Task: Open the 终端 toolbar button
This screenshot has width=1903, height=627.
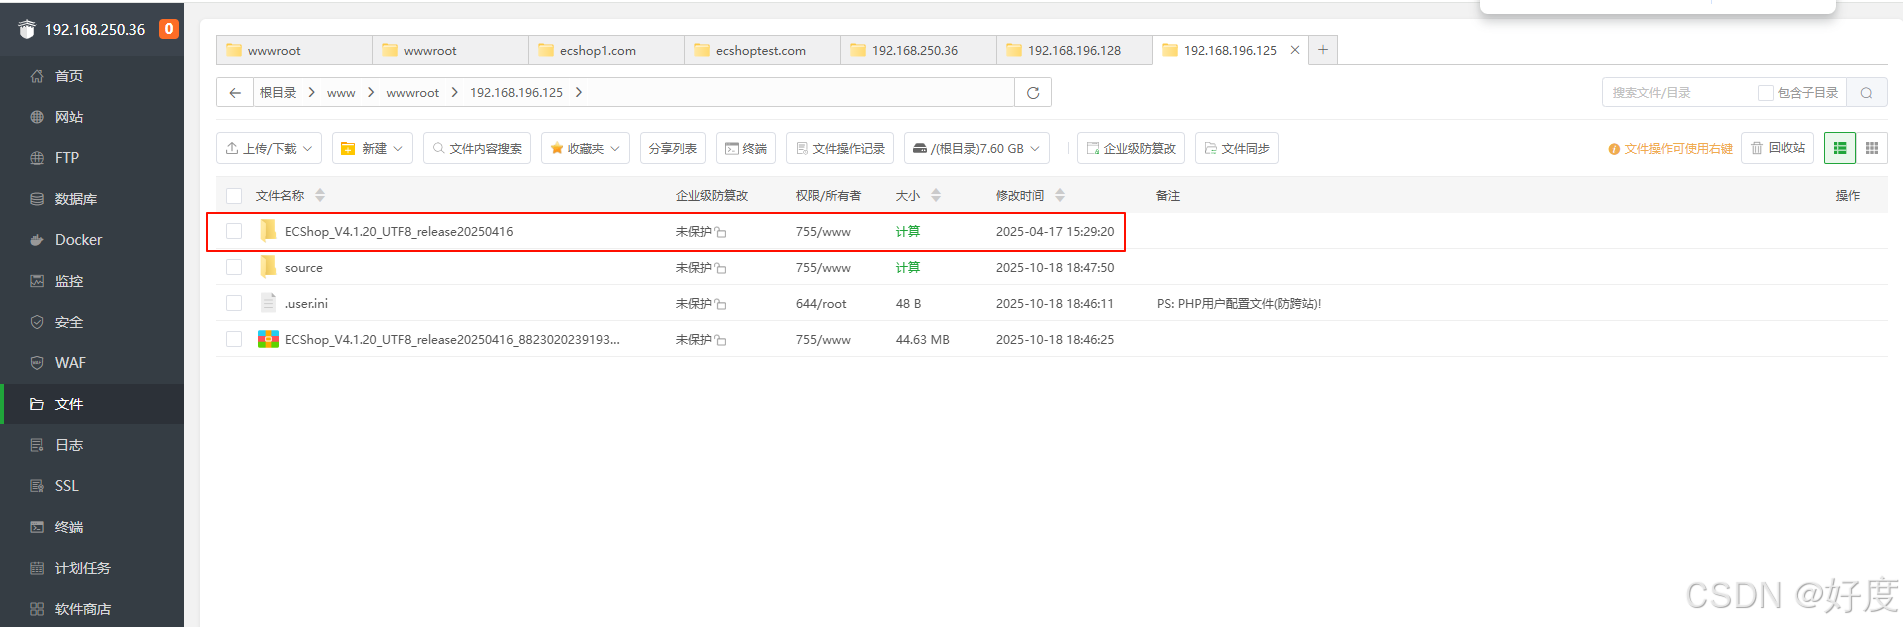Action: (x=746, y=148)
